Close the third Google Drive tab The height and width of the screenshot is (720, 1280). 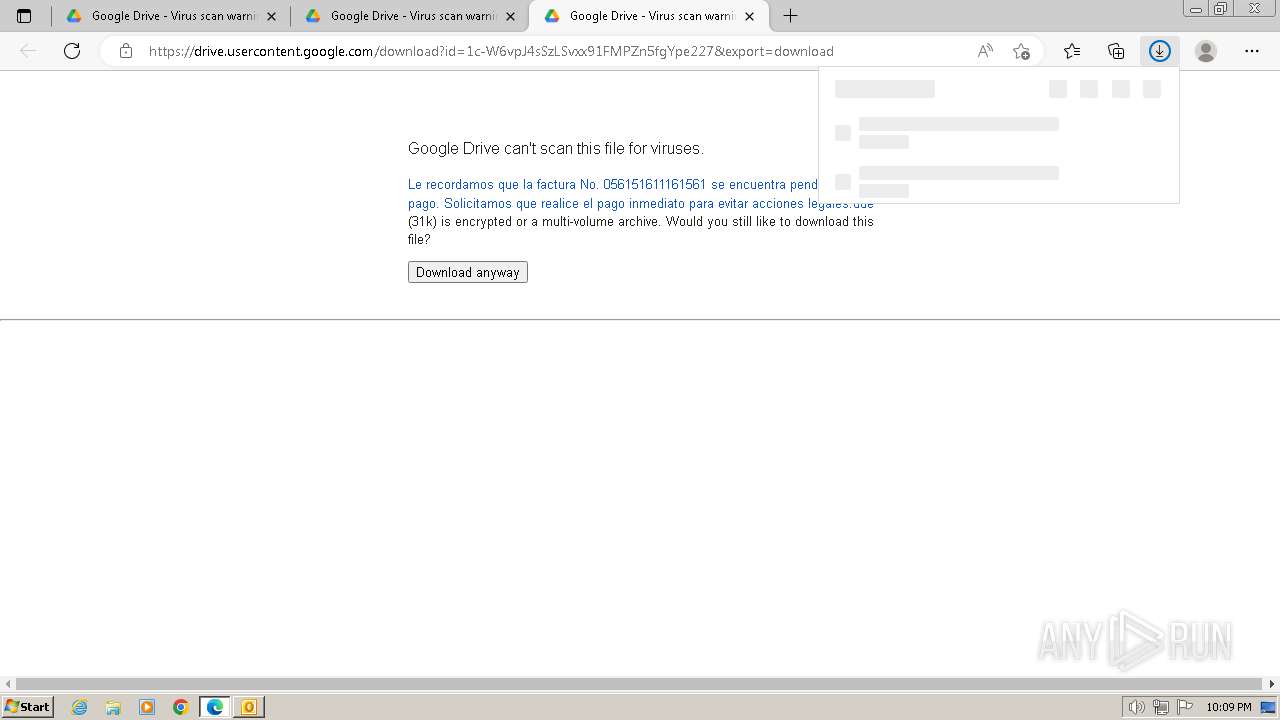[x=749, y=16]
